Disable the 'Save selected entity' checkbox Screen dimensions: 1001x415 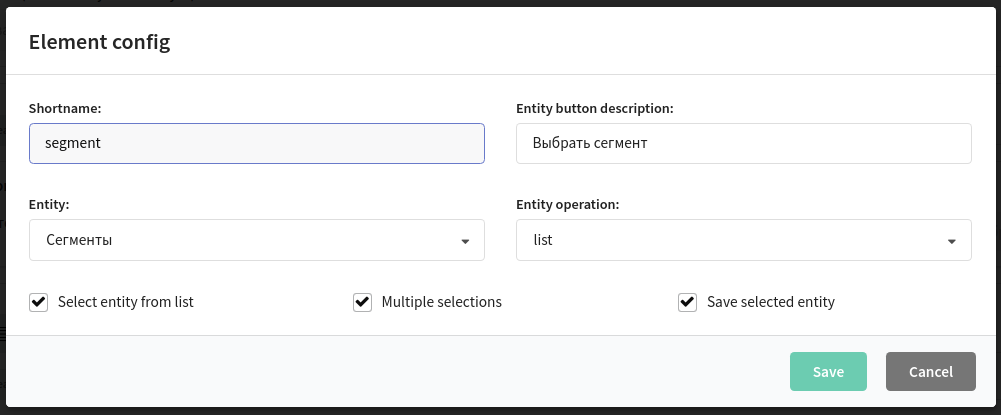pyautogui.click(x=687, y=302)
